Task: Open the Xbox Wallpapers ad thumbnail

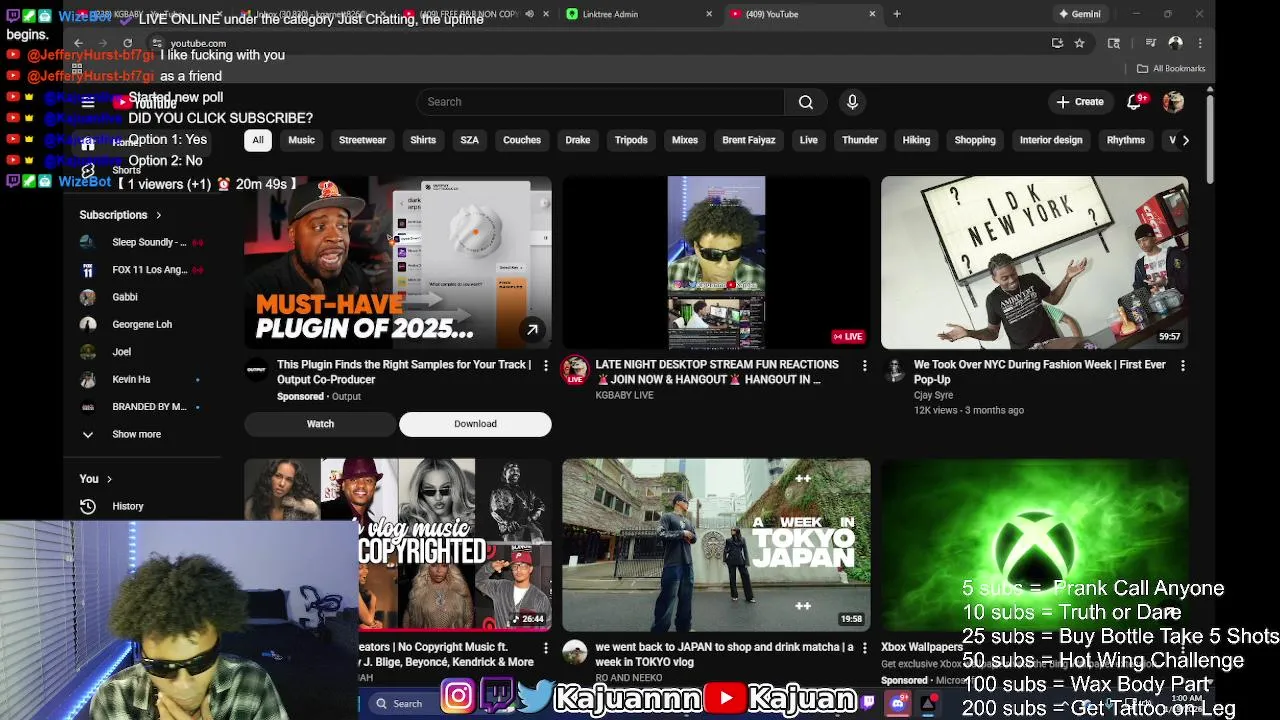Action: click(x=1035, y=545)
